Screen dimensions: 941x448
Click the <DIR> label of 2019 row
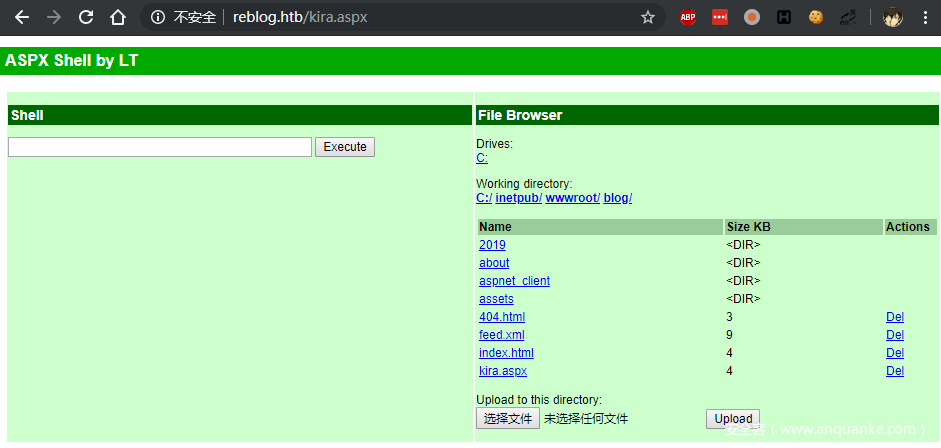point(744,245)
